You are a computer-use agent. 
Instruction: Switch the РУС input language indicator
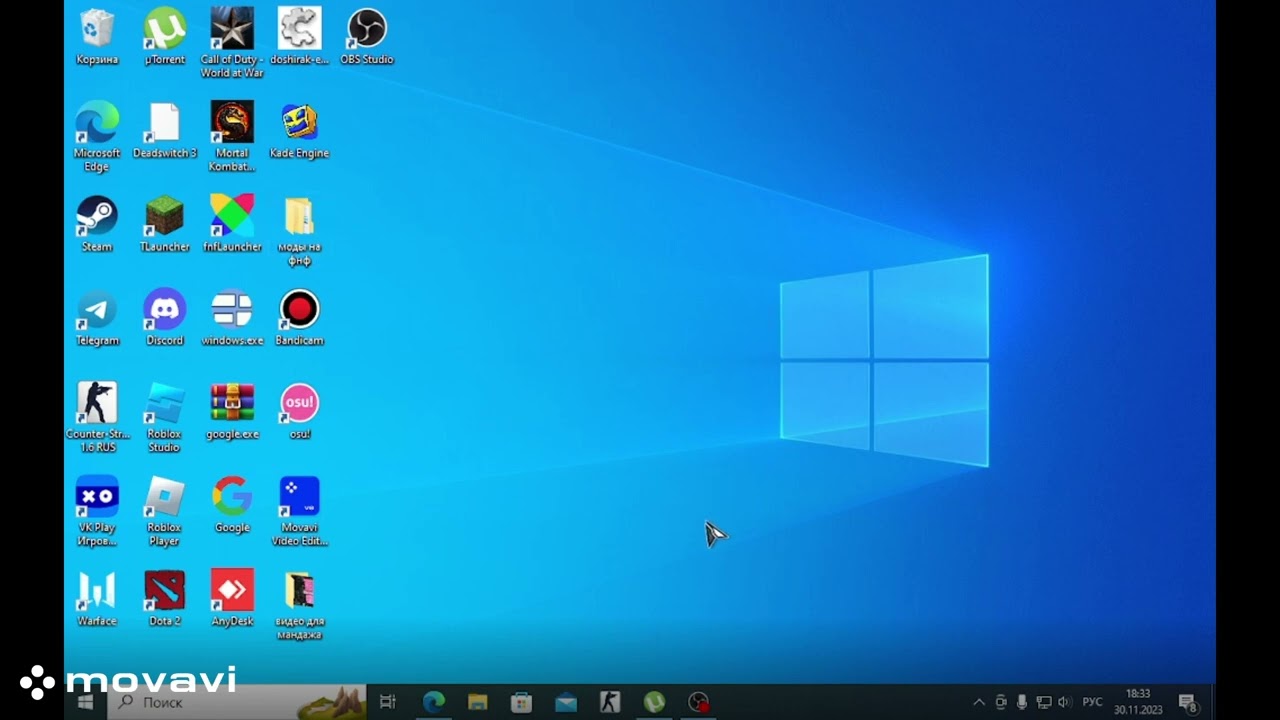(x=1092, y=702)
